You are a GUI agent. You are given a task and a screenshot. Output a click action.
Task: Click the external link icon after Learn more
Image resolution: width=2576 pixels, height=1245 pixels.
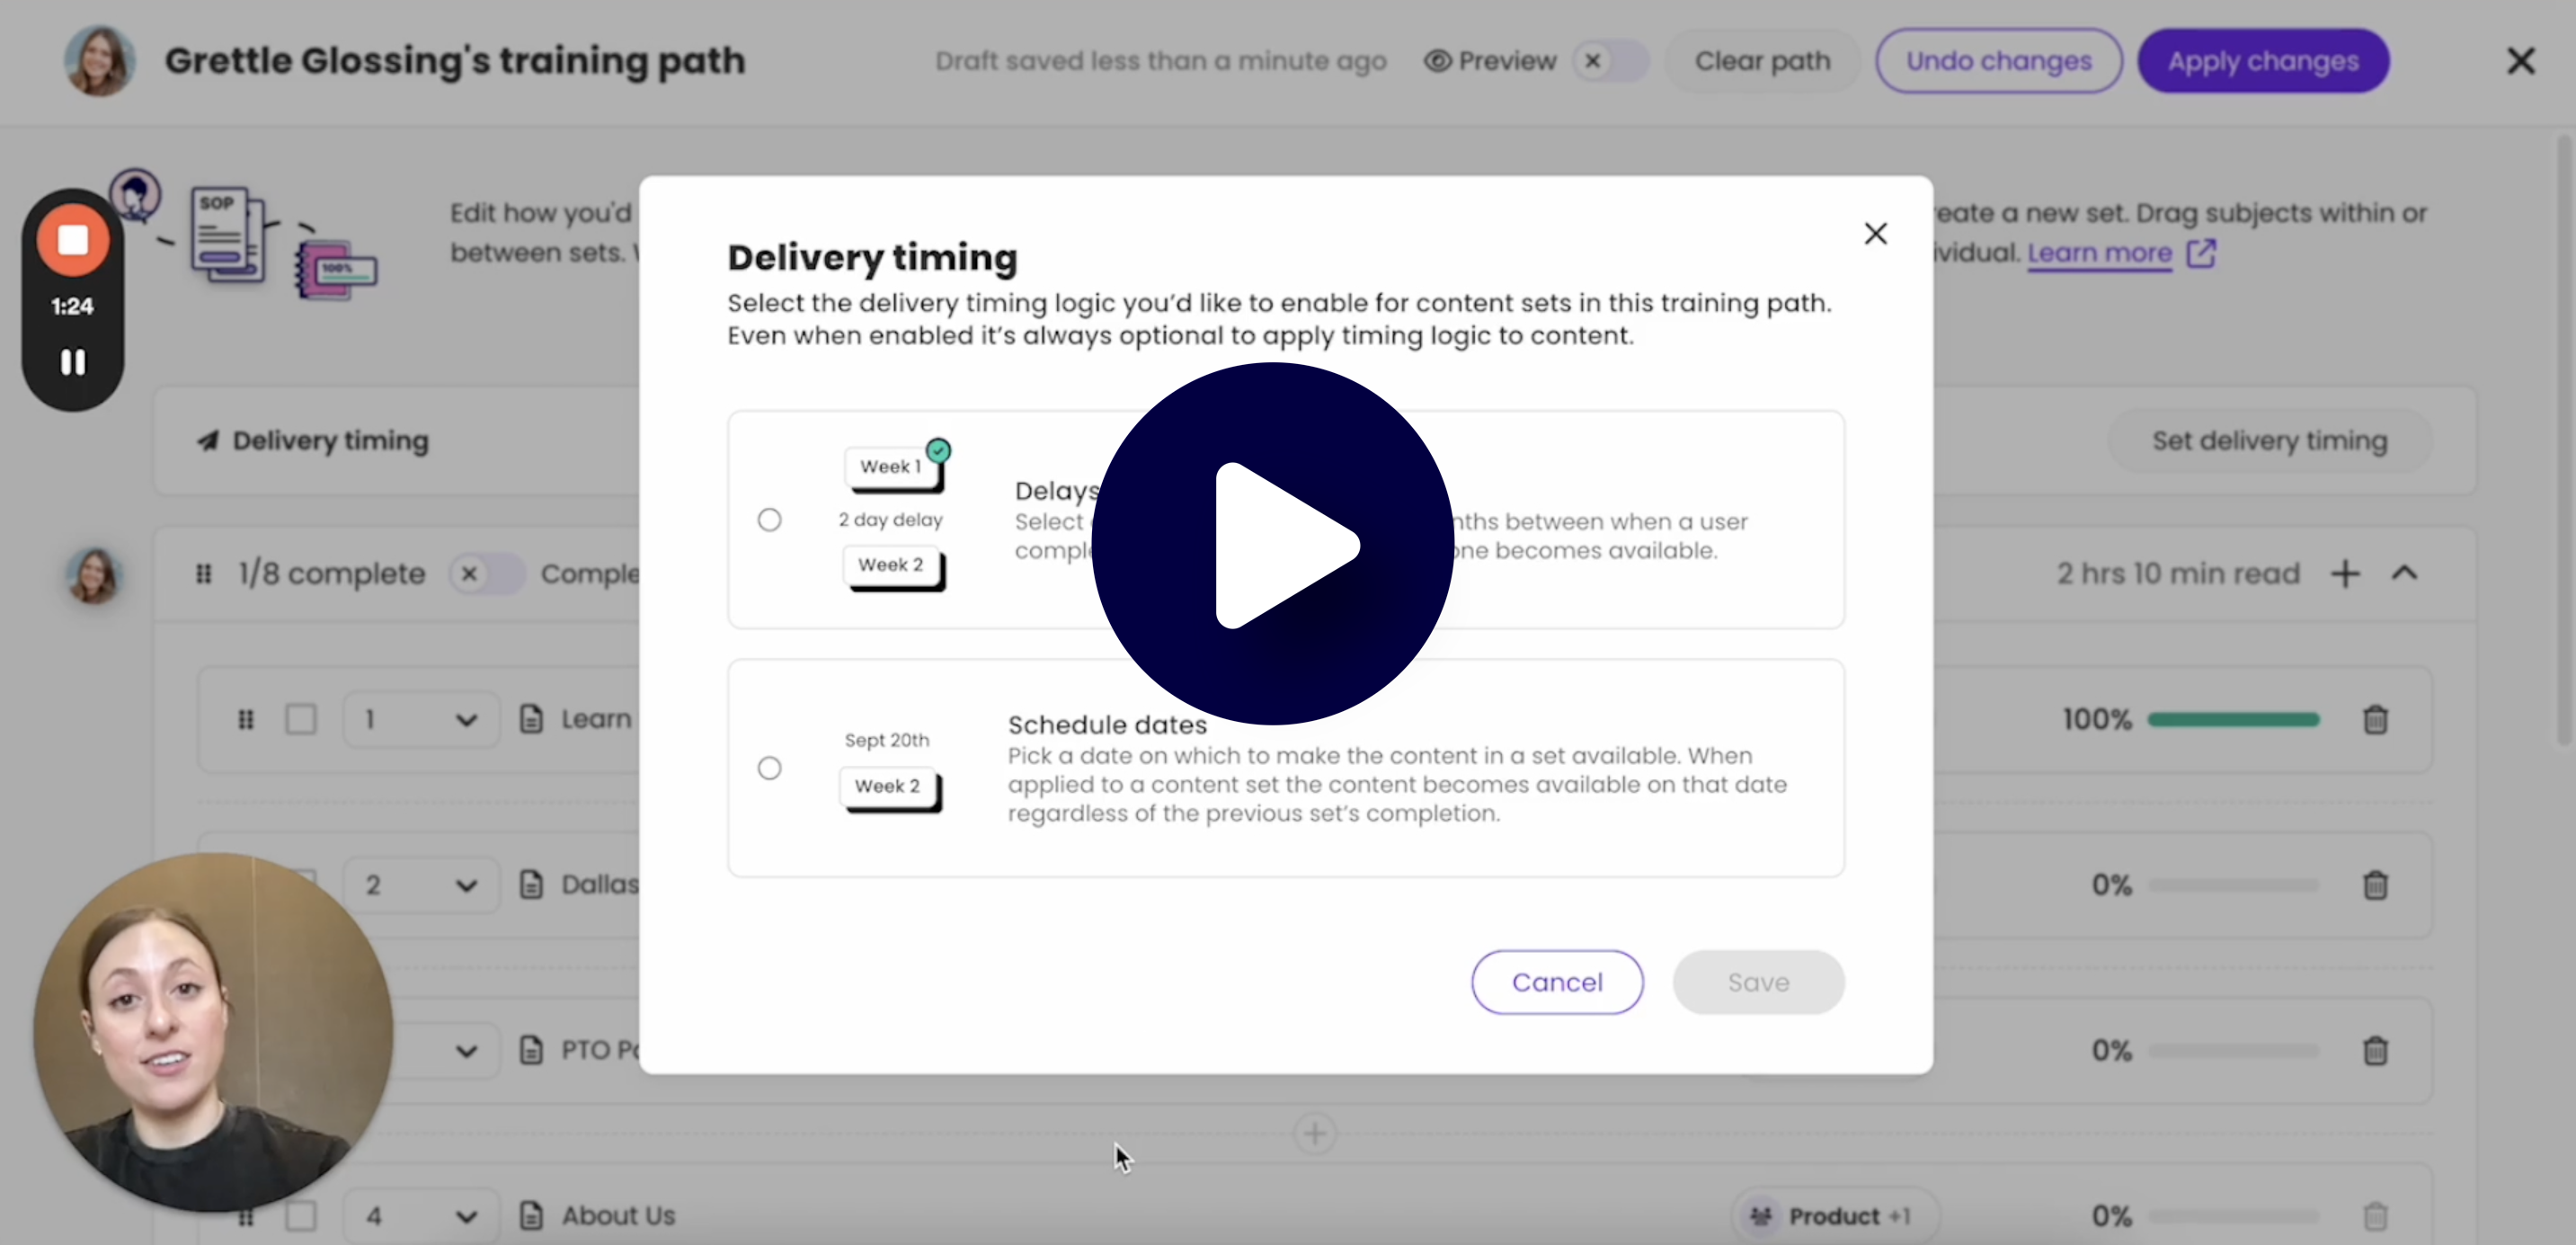pyautogui.click(x=2201, y=253)
